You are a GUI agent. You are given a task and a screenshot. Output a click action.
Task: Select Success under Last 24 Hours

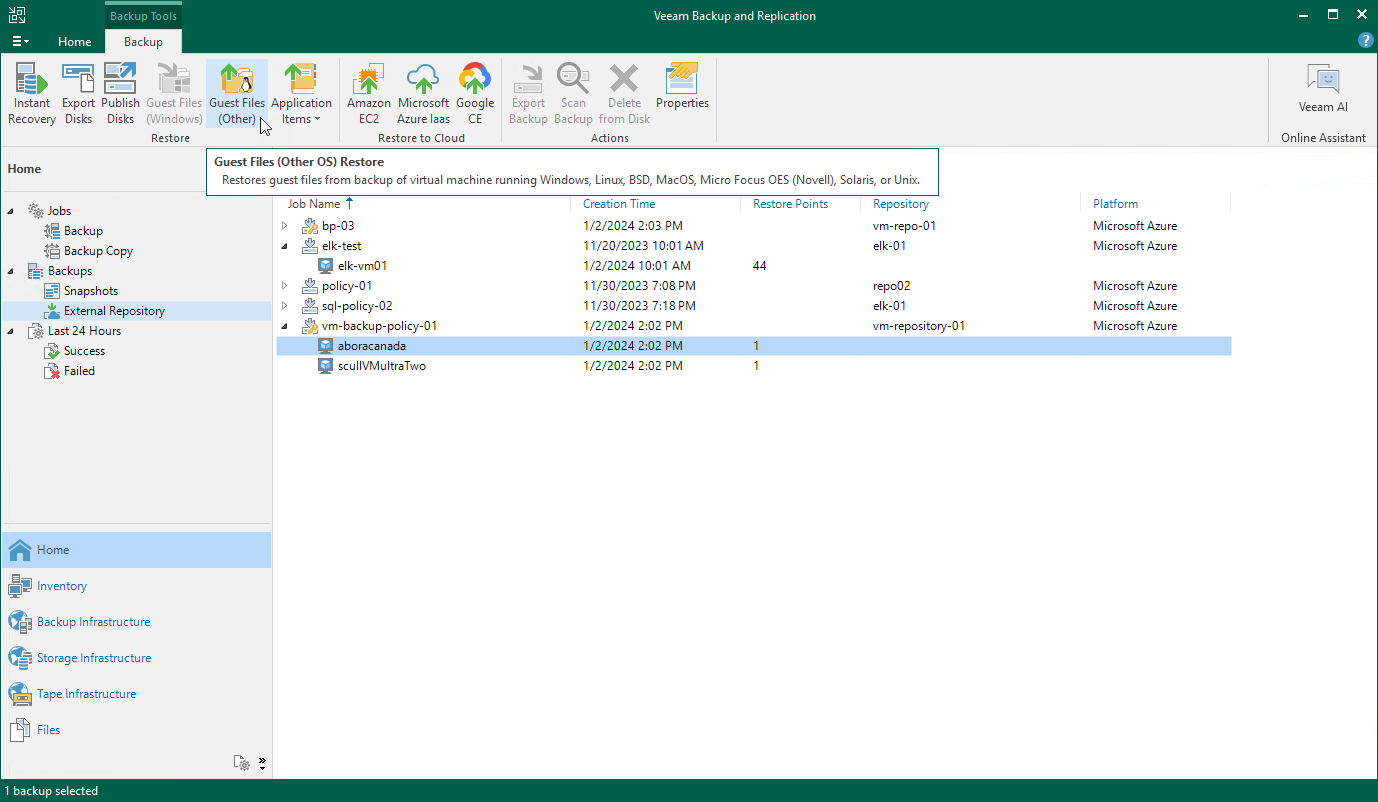84,351
